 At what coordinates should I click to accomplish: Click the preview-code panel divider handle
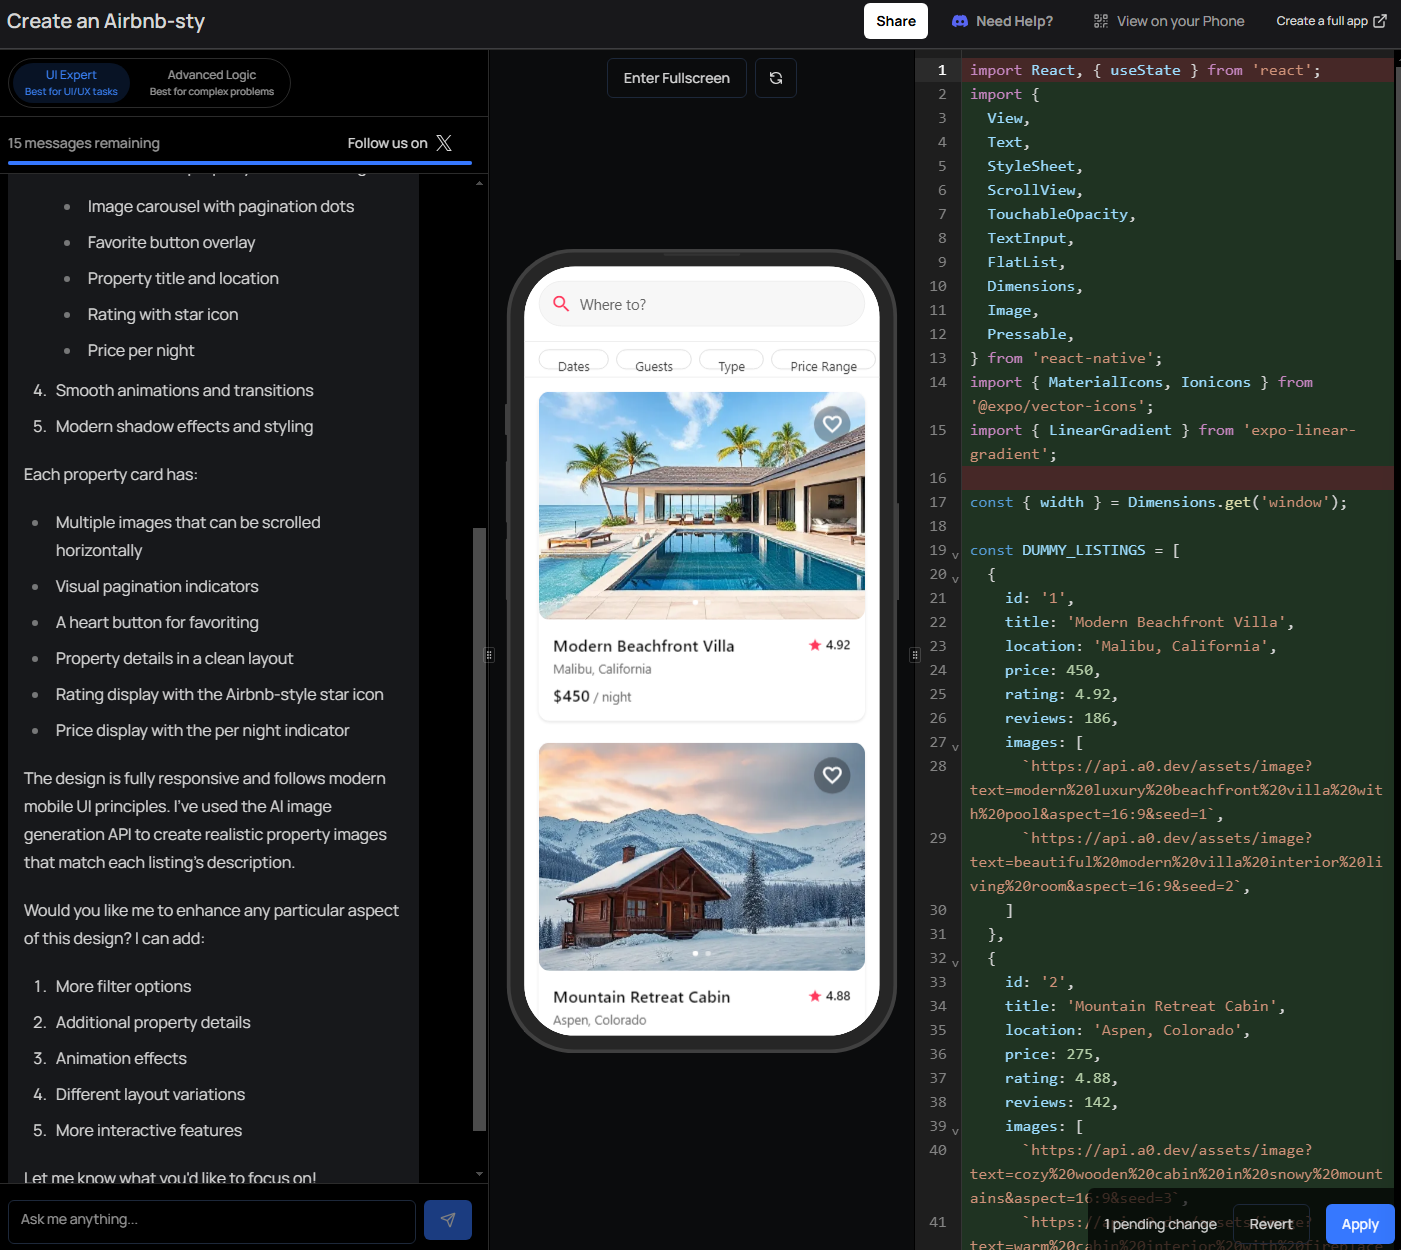tap(915, 655)
